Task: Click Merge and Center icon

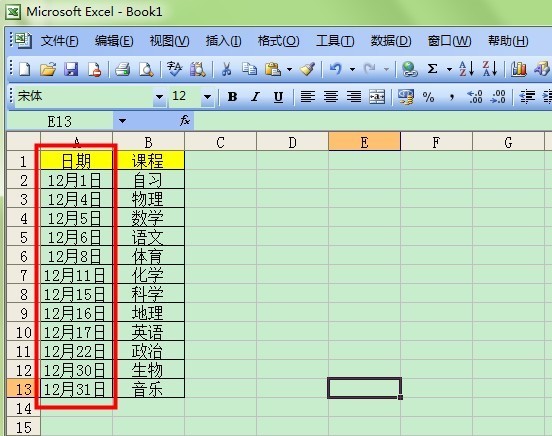Action: tap(377, 96)
